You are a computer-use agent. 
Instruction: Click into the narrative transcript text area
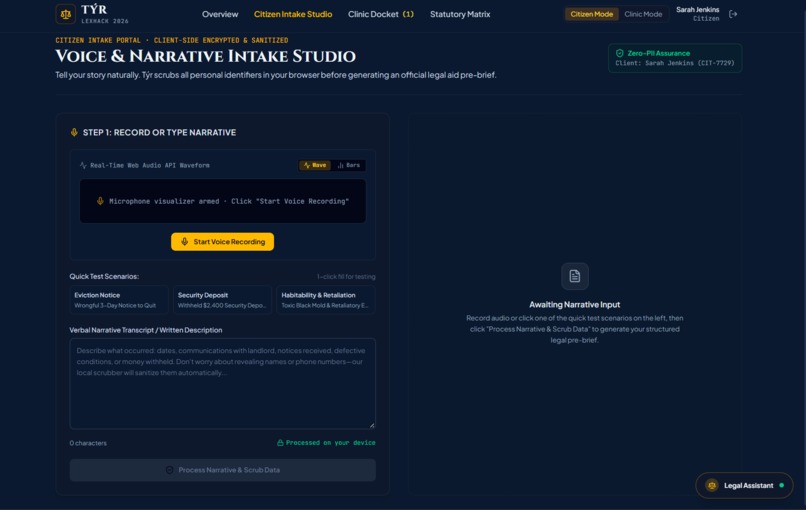(x=223, y=384)
